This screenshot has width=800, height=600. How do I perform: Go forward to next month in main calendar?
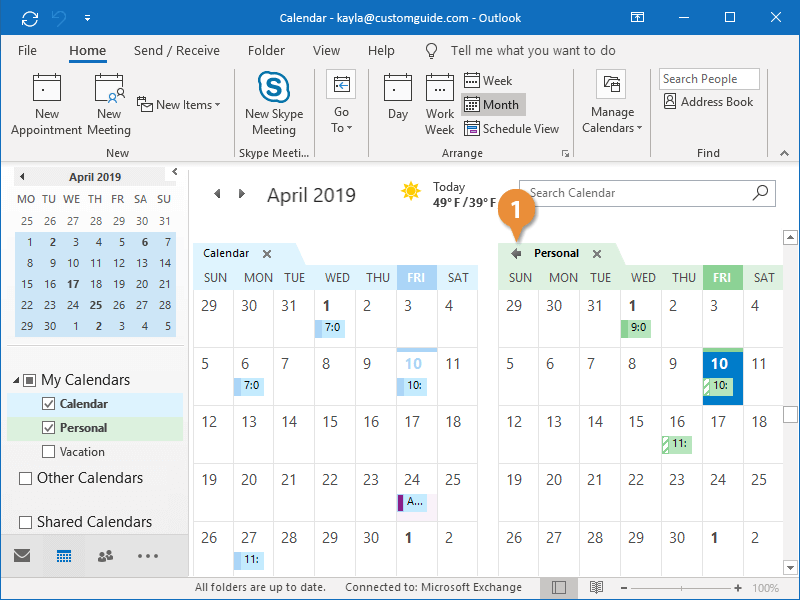click(x=242, y=194)
